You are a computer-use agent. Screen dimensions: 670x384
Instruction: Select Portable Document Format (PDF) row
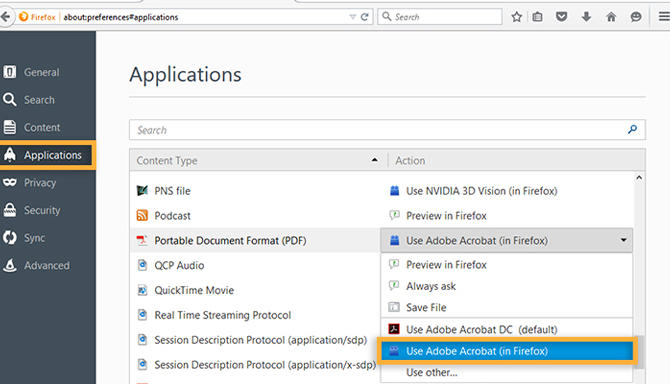255,240
